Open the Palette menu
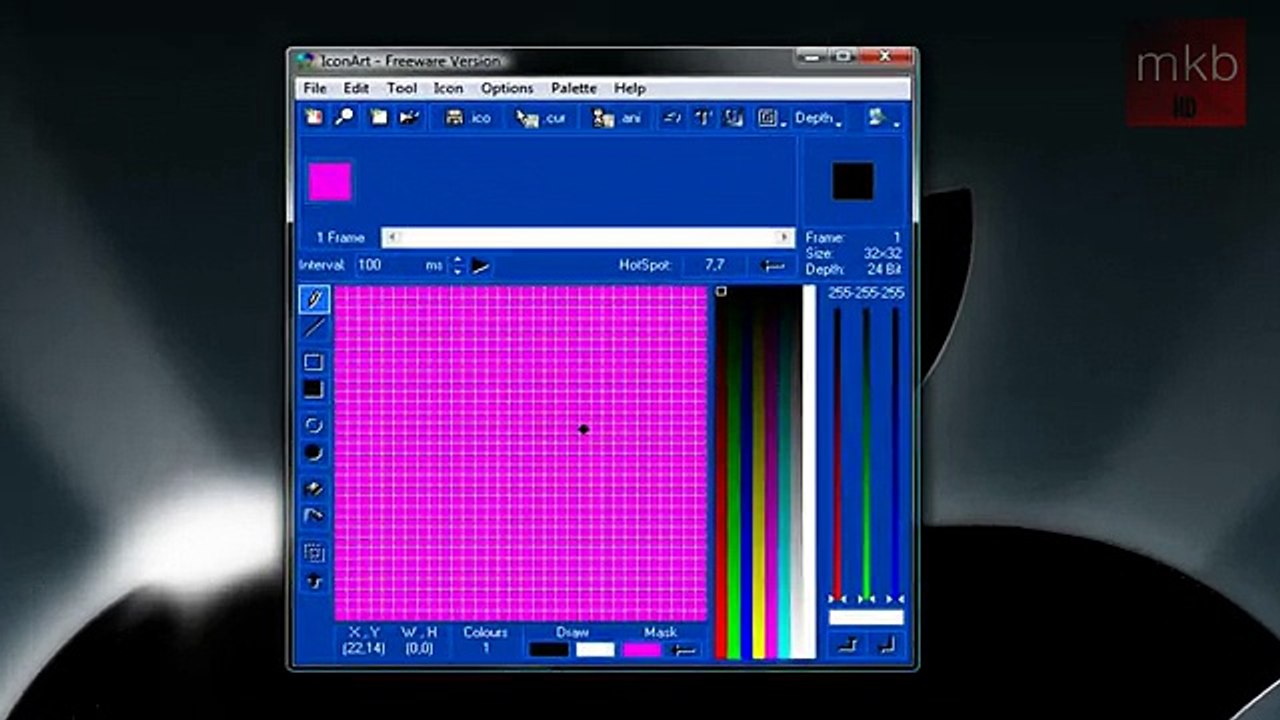Viewport: 1280px width, 720px height. pos(574,88)
